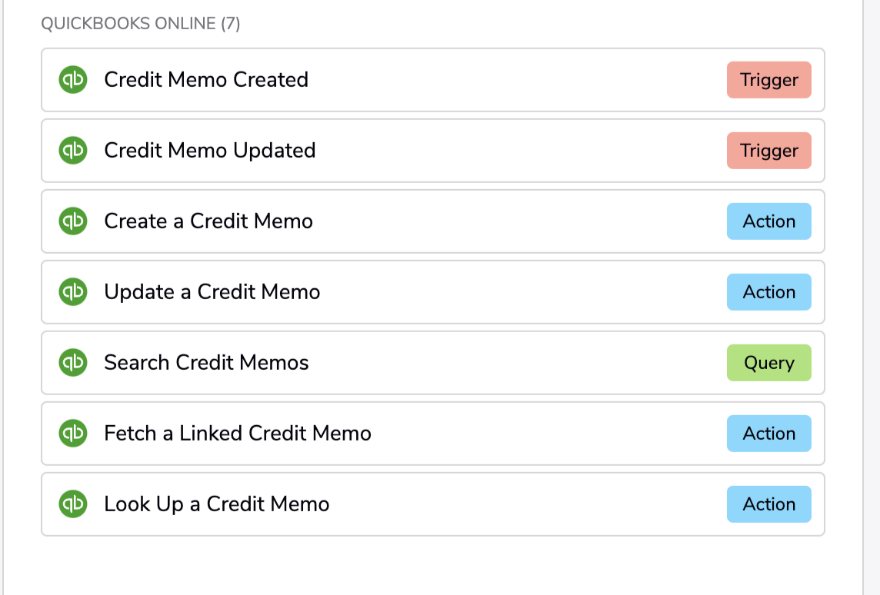
Task: Select the Credit Memo Created text
Action: [x=206, y=80]
